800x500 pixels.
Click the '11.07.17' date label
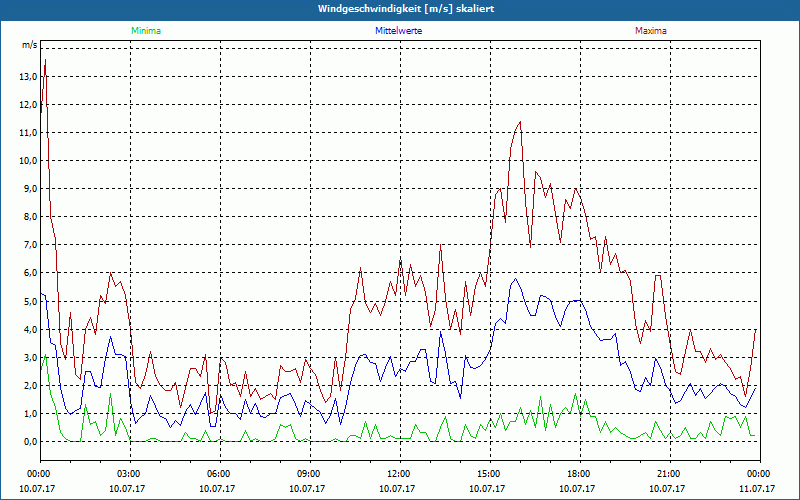pyautogui.click(x=757, y=488)
